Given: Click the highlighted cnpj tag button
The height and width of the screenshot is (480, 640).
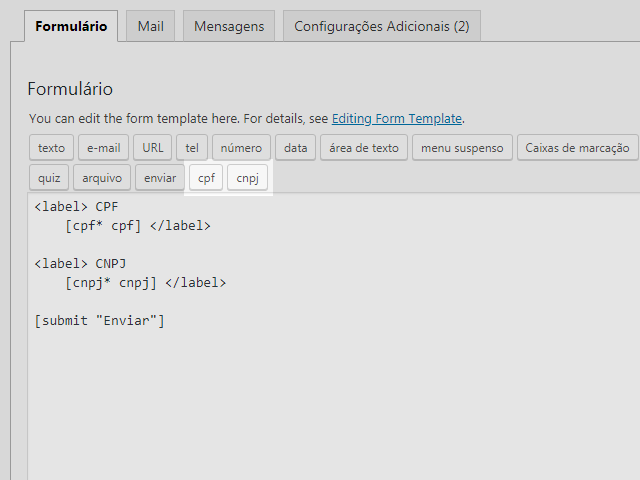Looking at the screenshot, I should click(x=247, y=178).
